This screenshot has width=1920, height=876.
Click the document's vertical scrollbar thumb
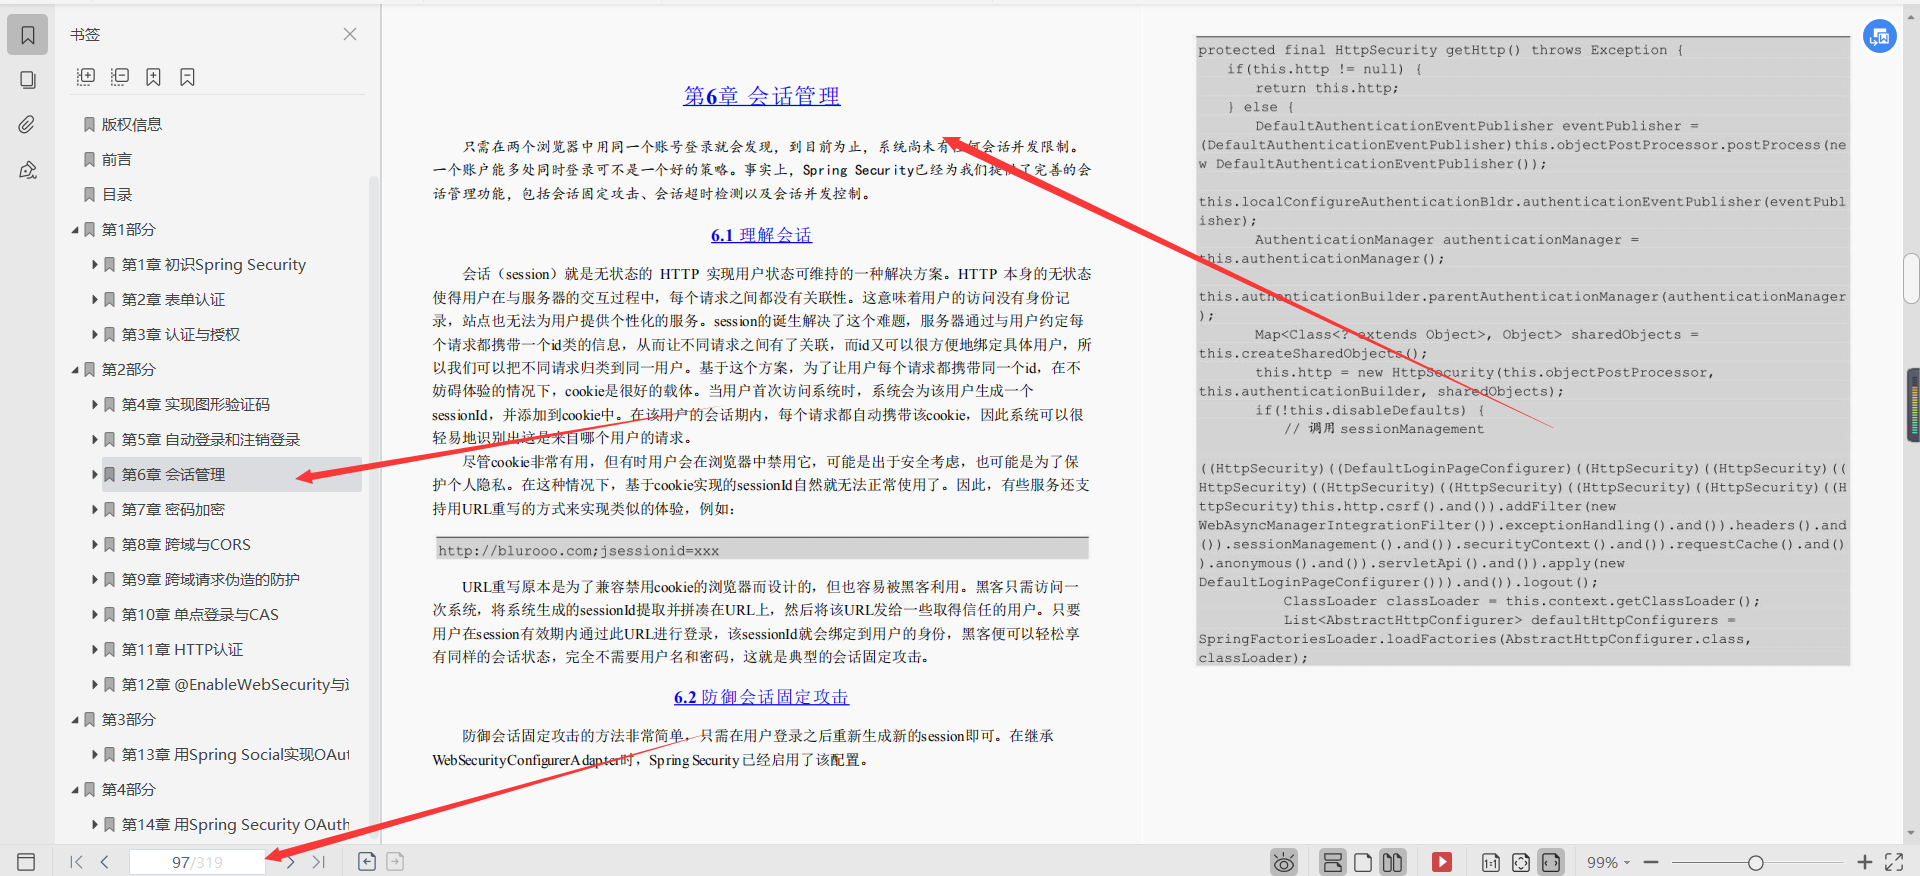coord(1911,280)
